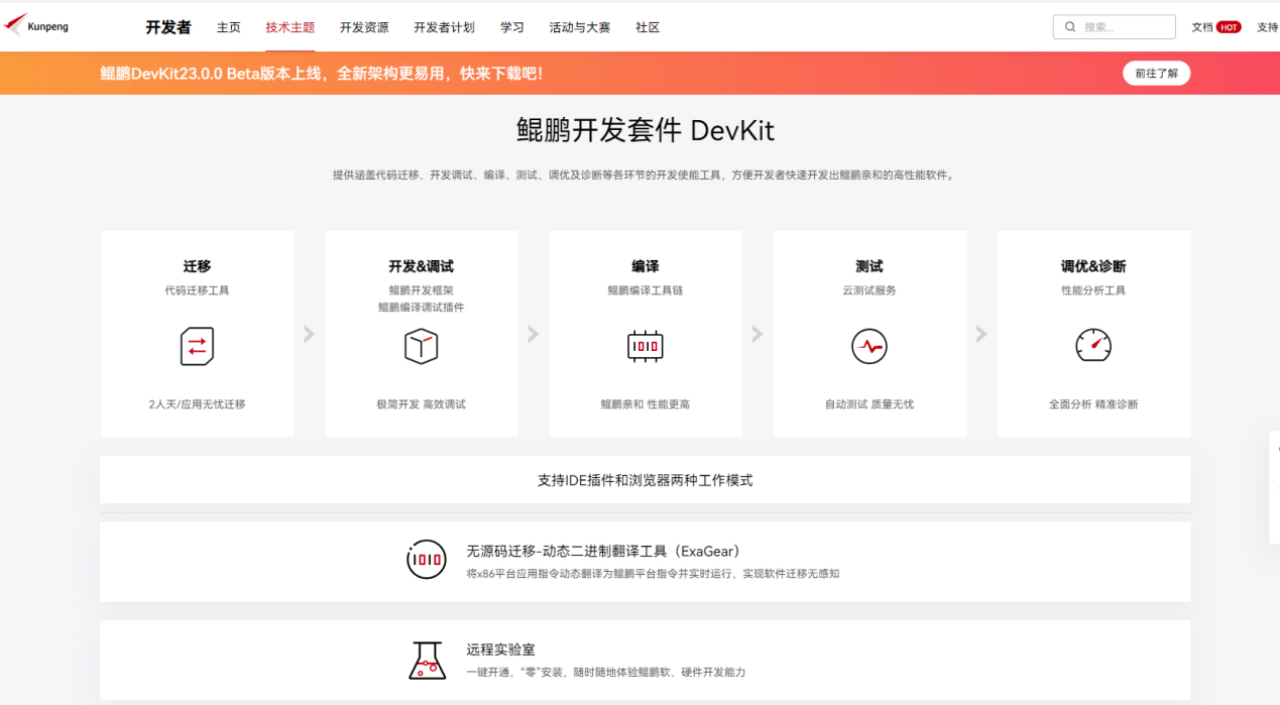Click the 代码迁移工具 text
1280x705 pixels.
tap(197, 290)
